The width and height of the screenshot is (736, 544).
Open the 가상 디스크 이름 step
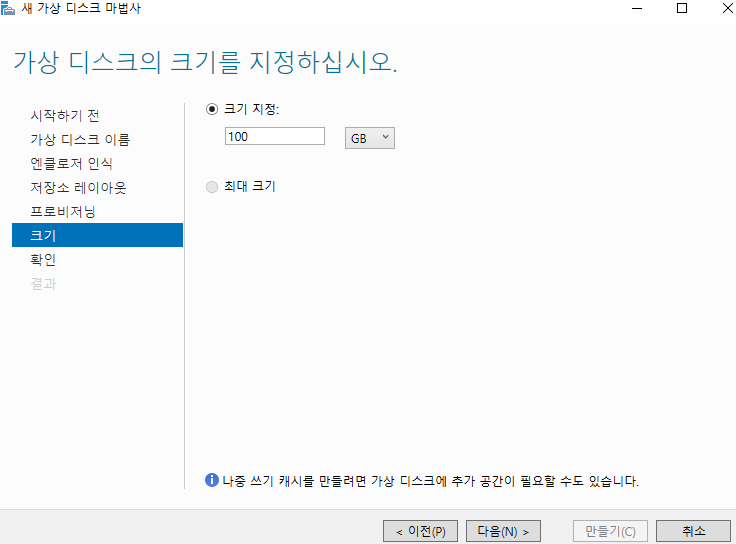[x=80, y=139]
